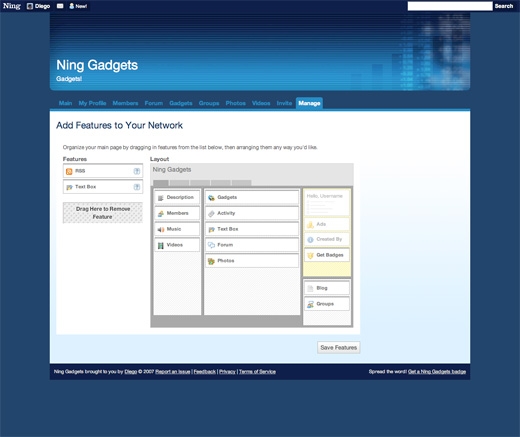Click the Get a Ning Gadgets badge link
Viewport: 520px width, 437px height.
click(x=437, y=372)
